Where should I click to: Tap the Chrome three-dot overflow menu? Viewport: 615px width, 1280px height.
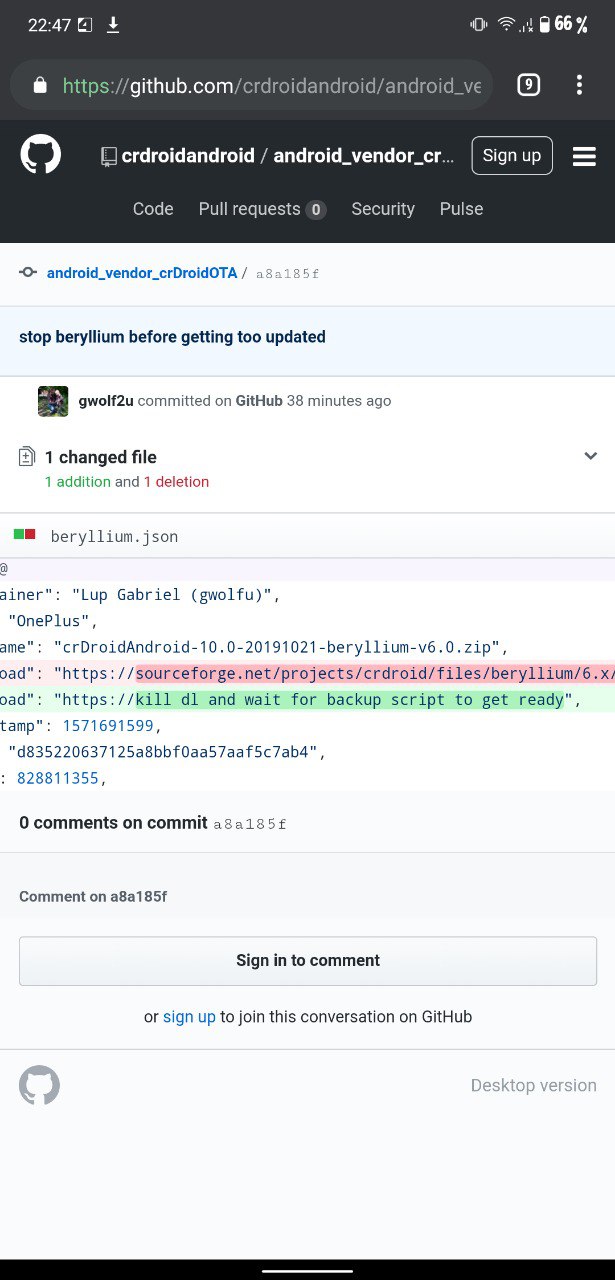pos(579,85)
